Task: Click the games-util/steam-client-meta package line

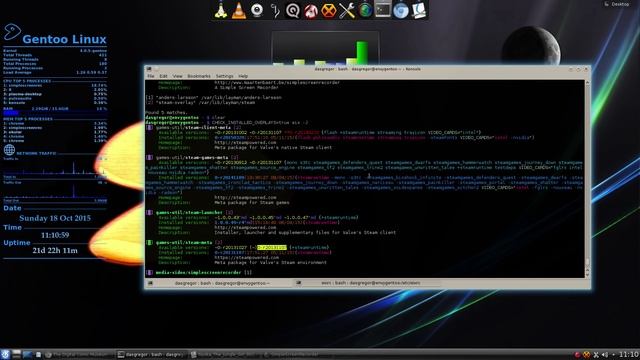Action: point(194,127)
